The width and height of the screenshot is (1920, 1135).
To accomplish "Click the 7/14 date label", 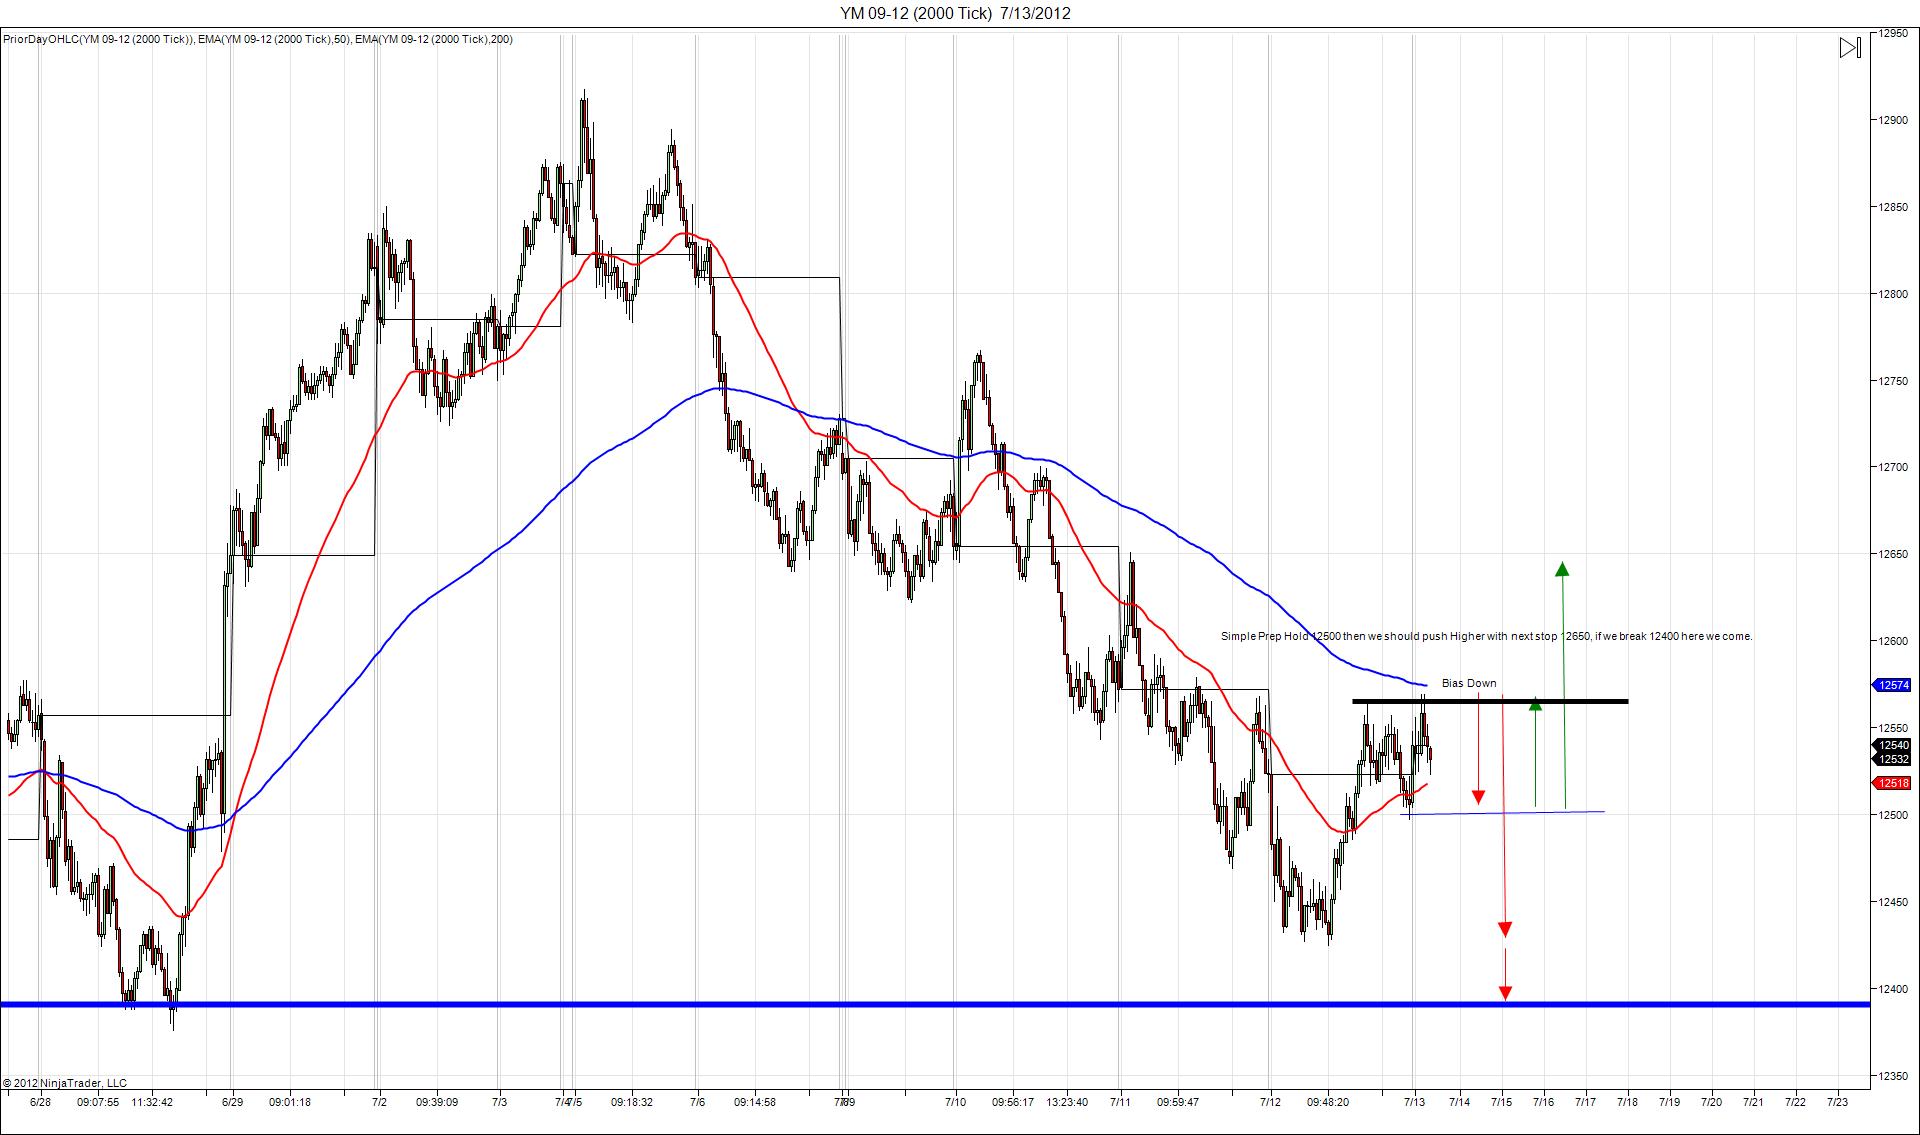I will tap(1458, 1102).
